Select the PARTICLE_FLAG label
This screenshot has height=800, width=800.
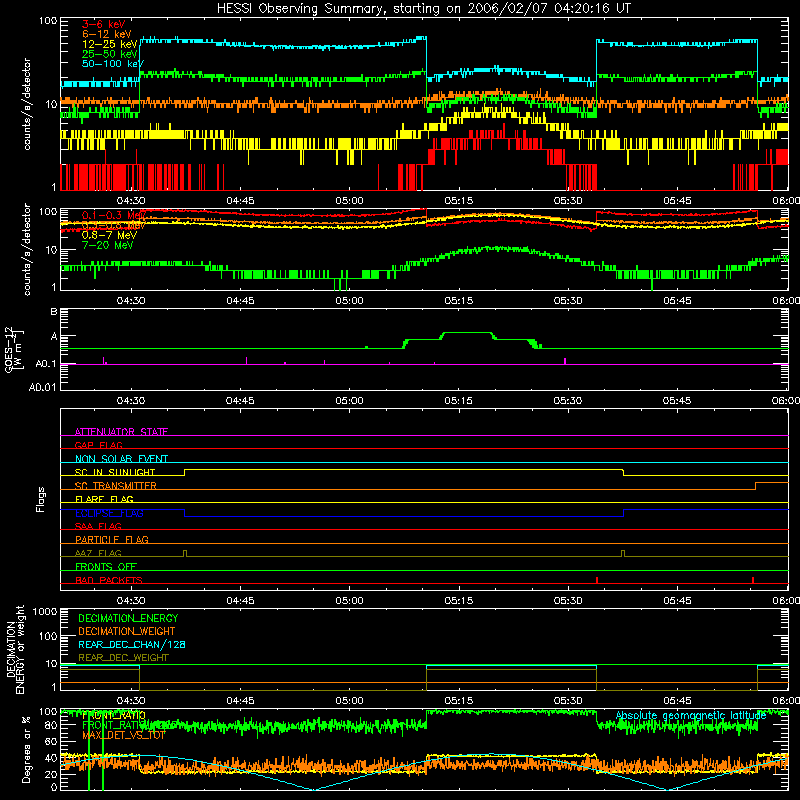click(112, 539)
